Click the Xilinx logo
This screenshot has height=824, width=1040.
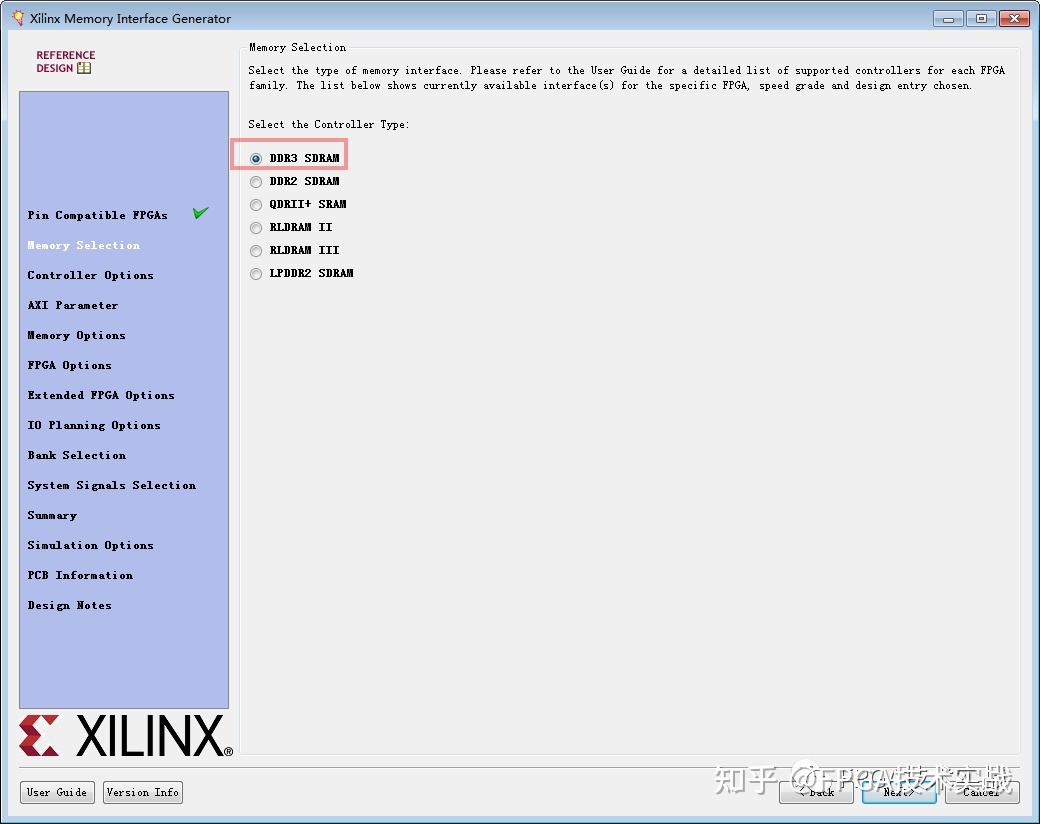[x=120, y=737]
